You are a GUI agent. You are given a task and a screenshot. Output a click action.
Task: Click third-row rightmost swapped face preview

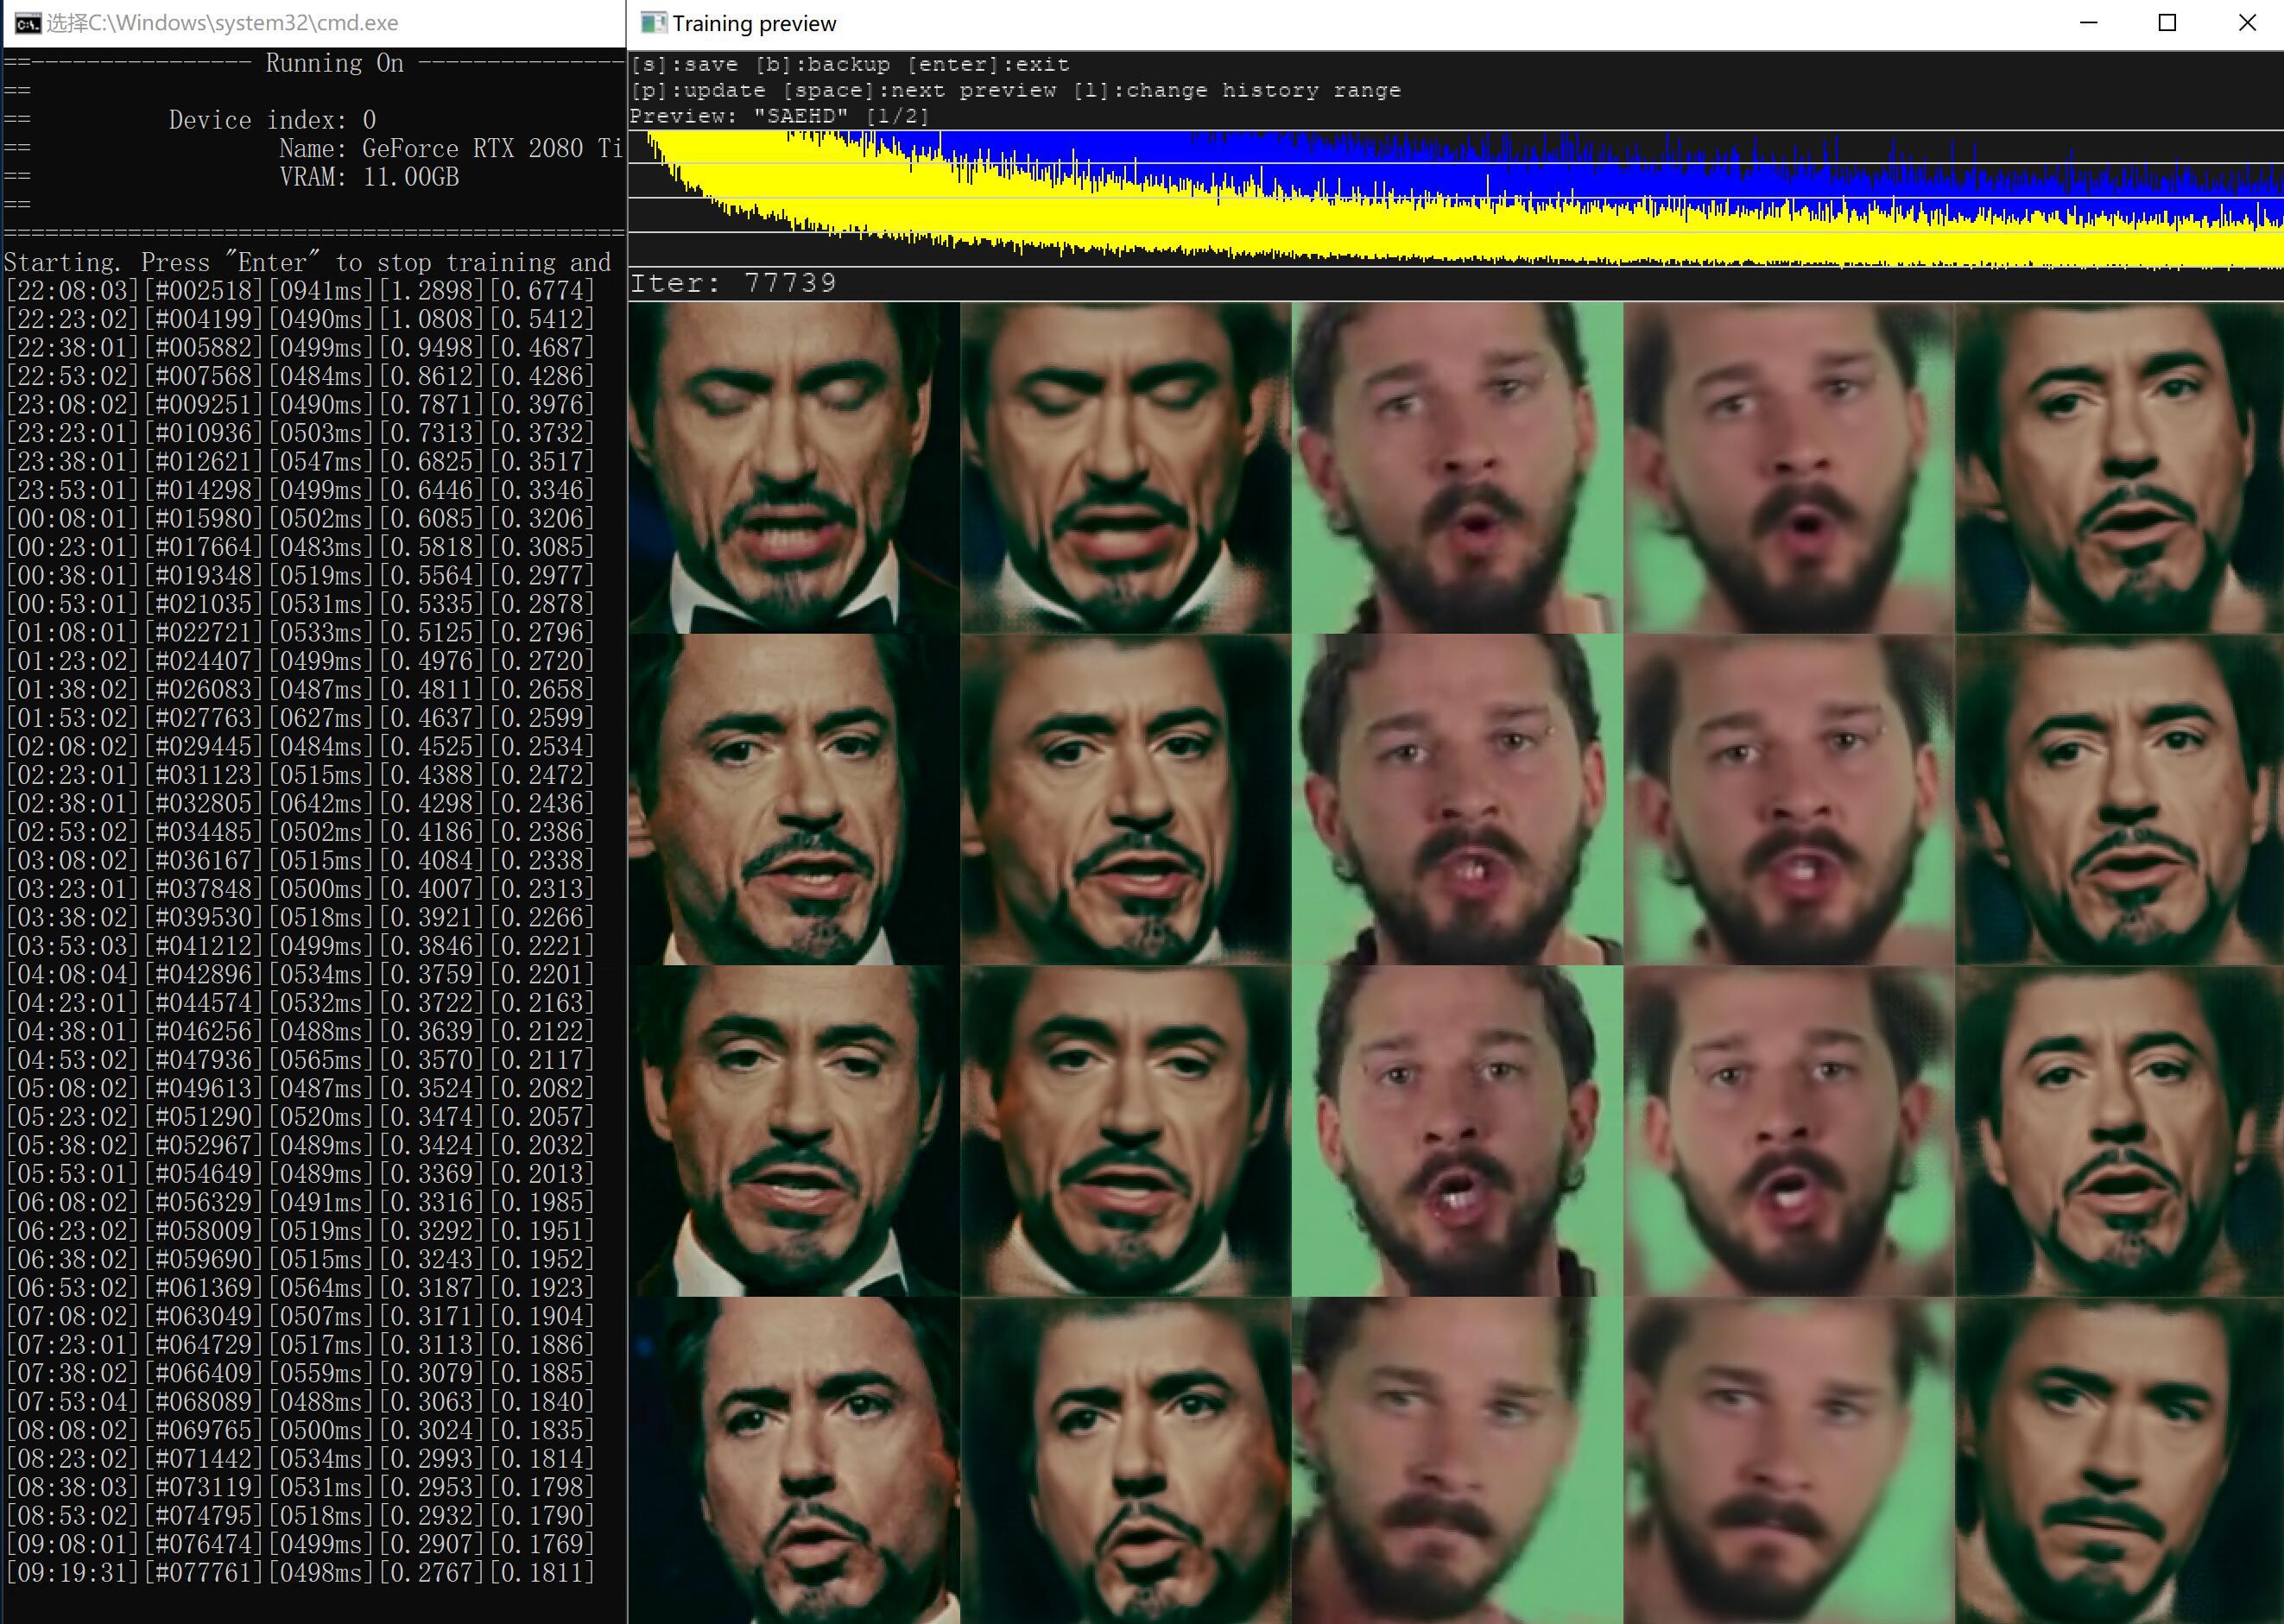tap(2120, 1132)
